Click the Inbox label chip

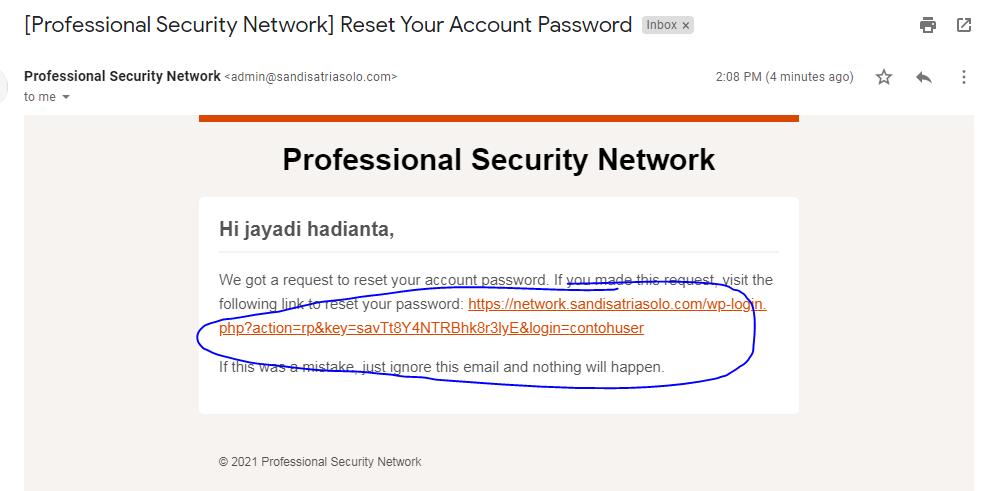[x=662, y=25]
